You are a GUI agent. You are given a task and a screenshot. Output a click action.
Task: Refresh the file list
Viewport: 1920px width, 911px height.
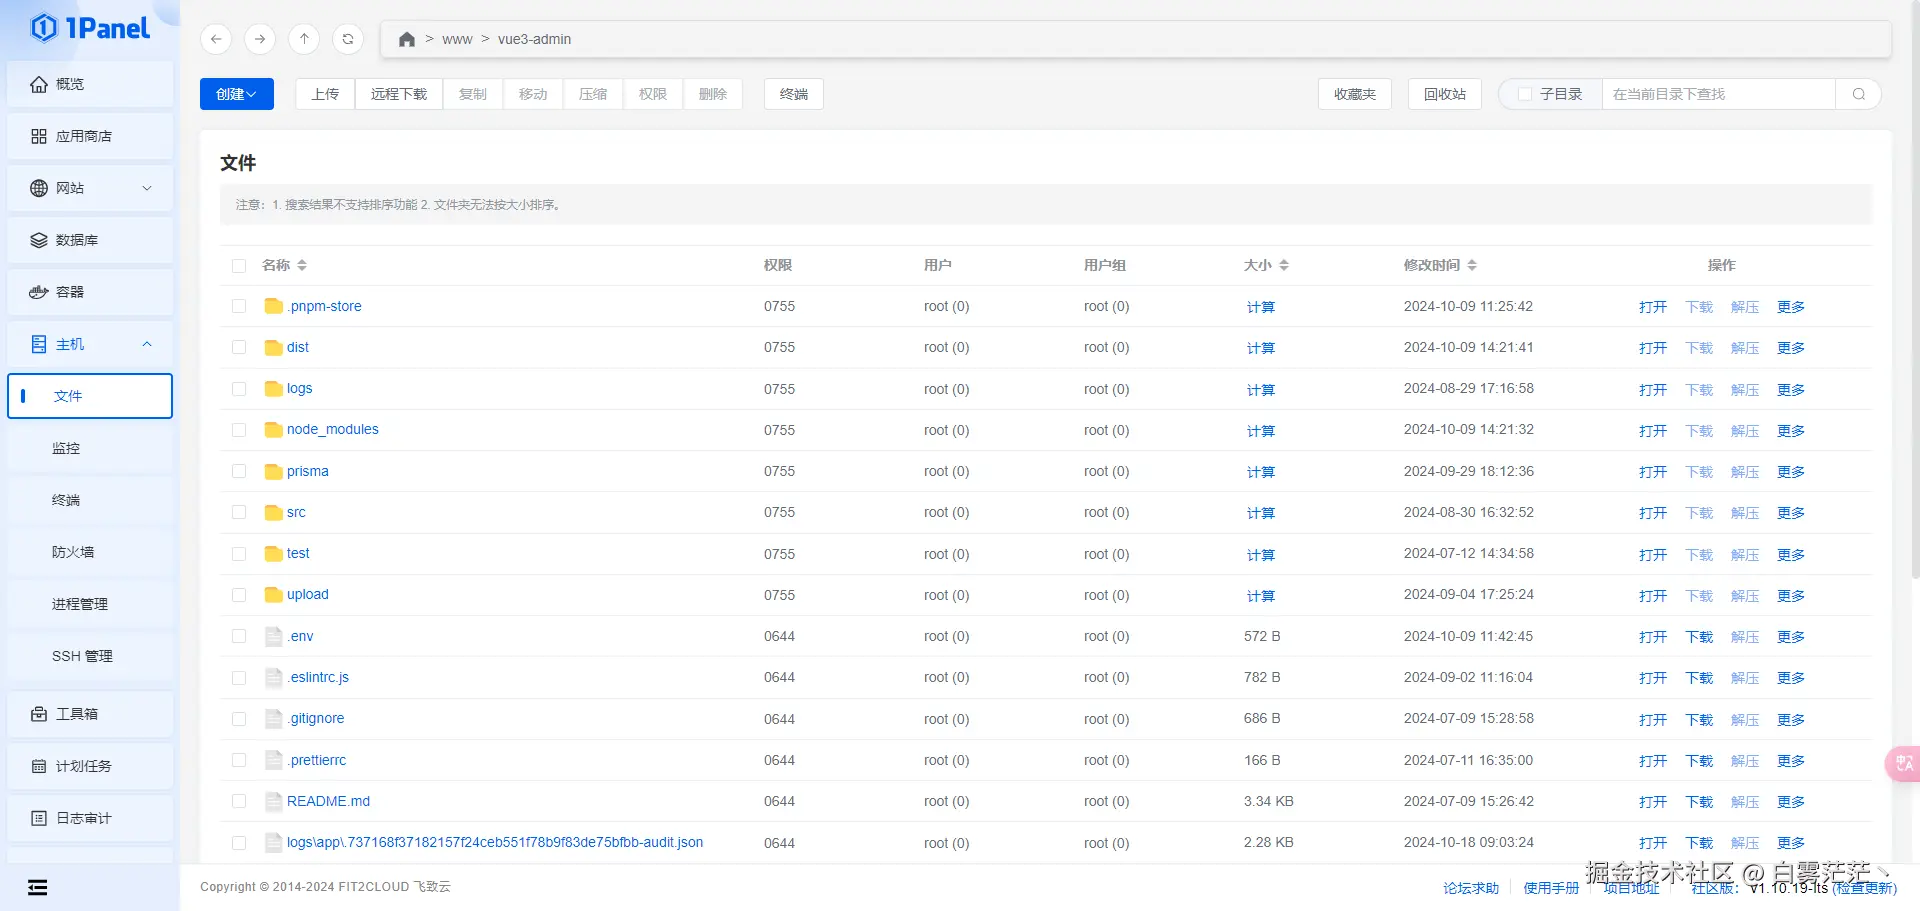[348, 39]
